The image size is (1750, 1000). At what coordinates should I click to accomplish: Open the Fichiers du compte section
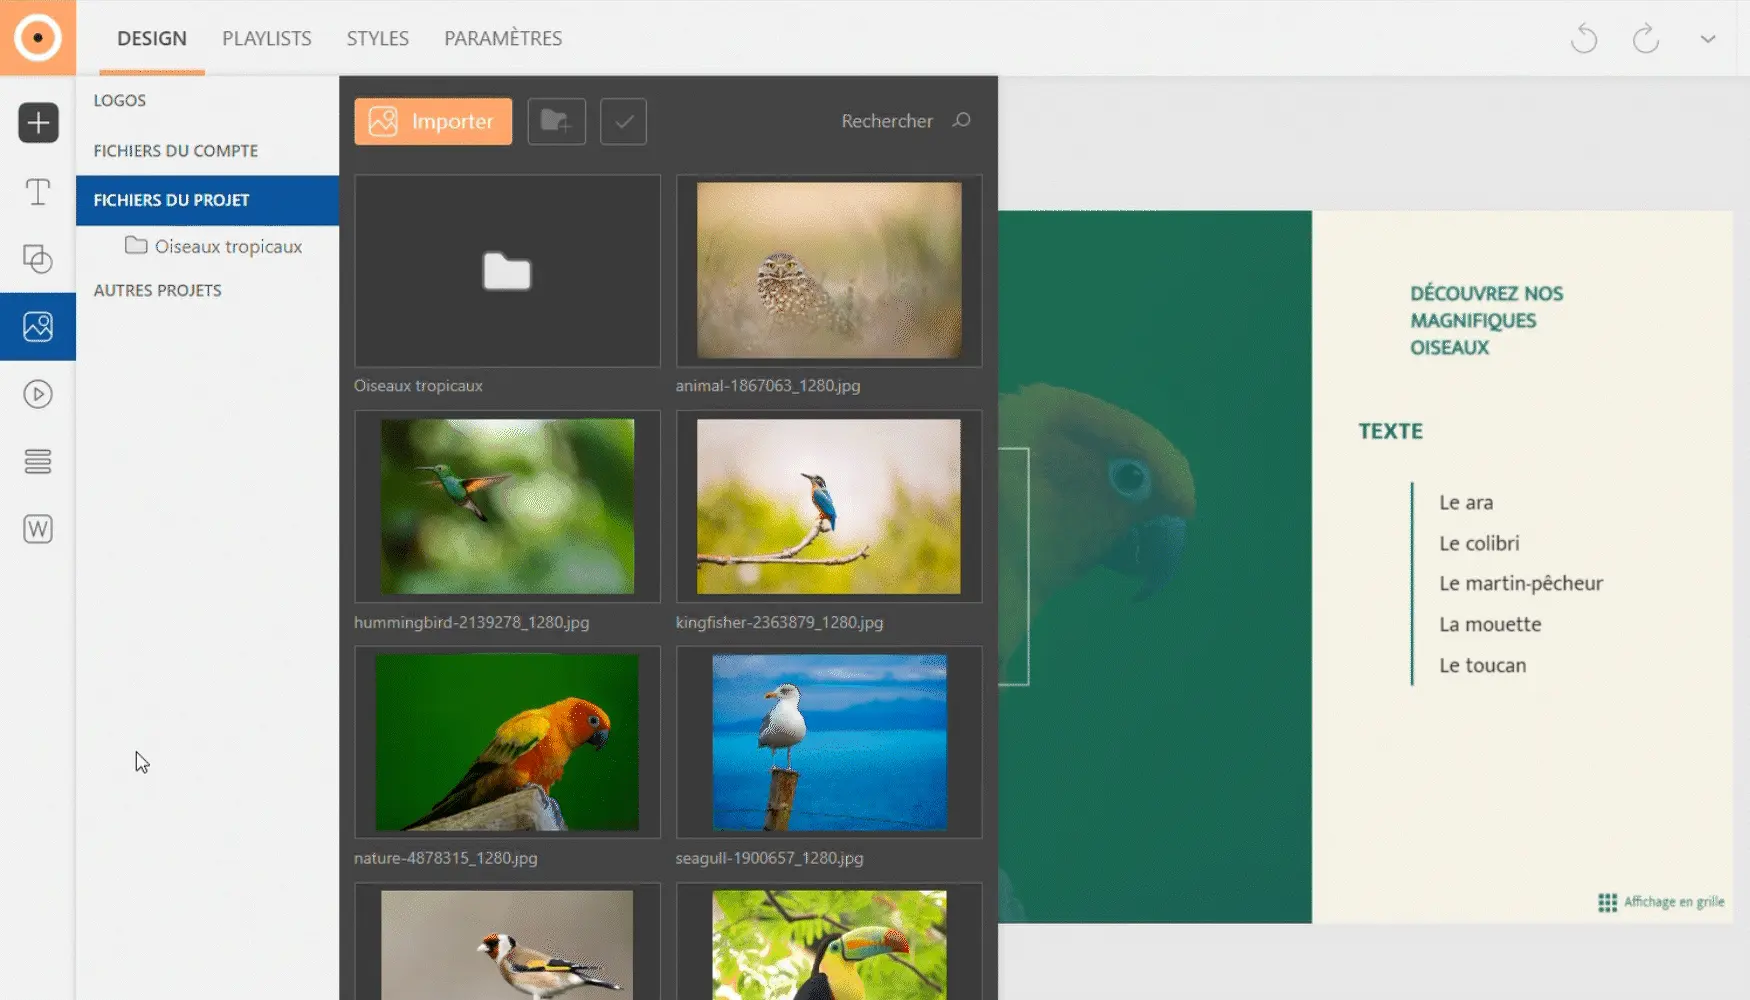(x=175, y=150)
